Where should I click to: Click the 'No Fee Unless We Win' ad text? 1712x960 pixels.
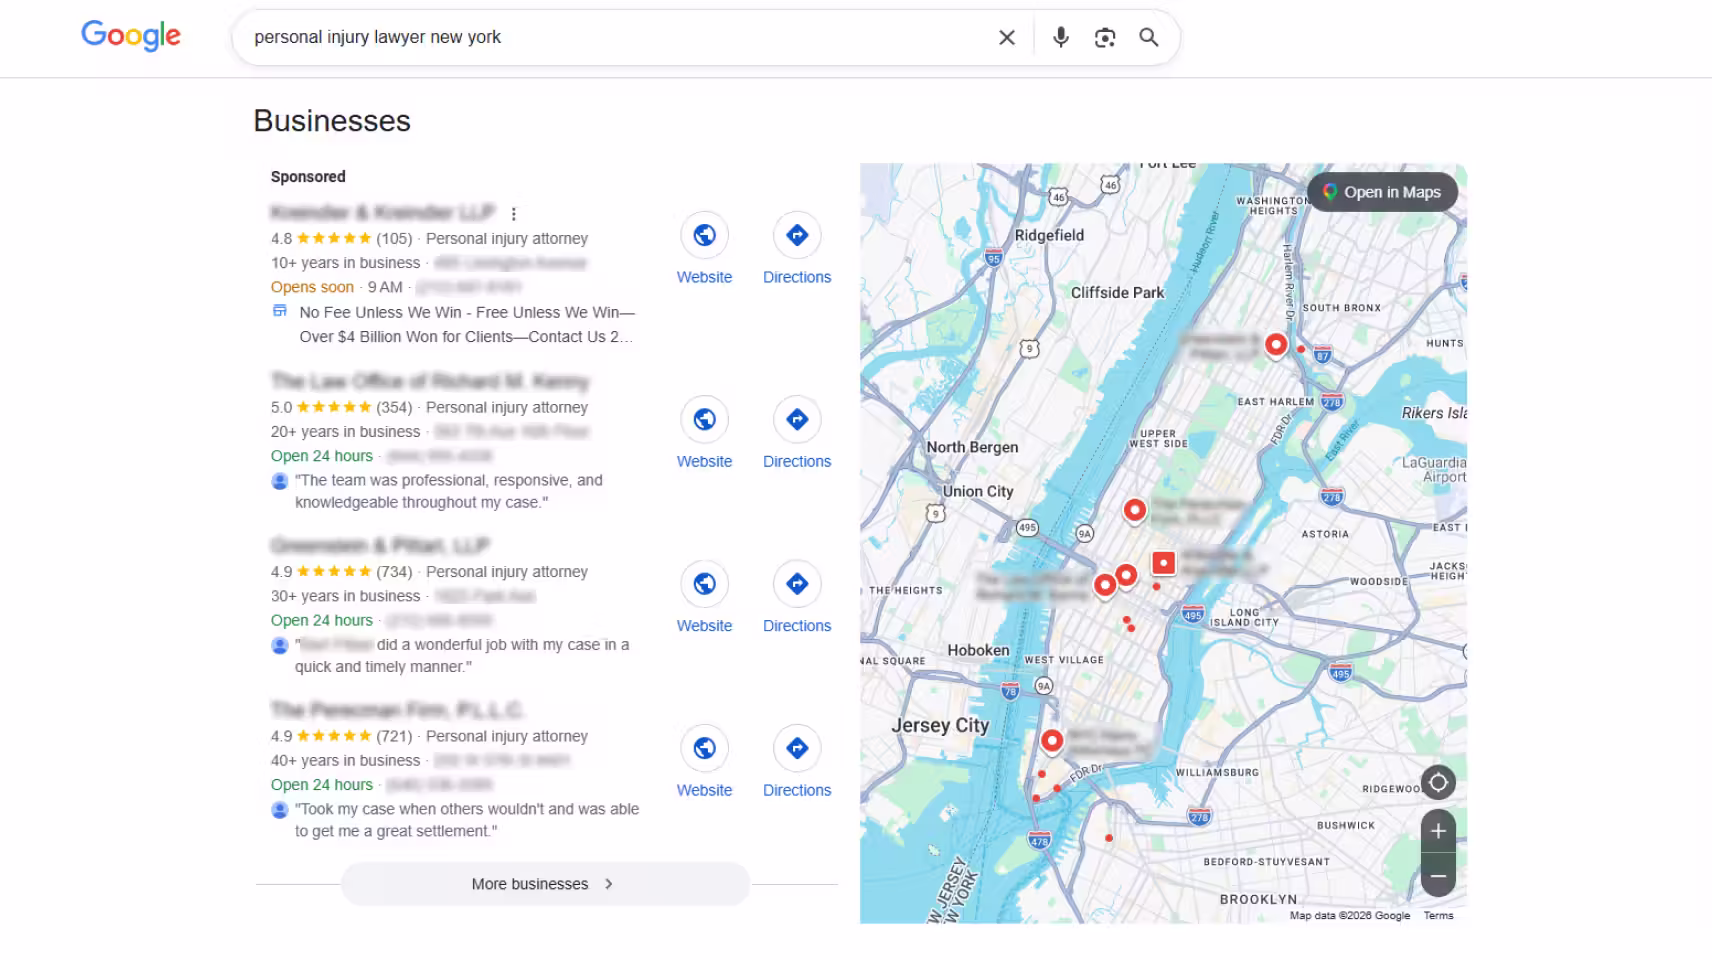(467, 325)
